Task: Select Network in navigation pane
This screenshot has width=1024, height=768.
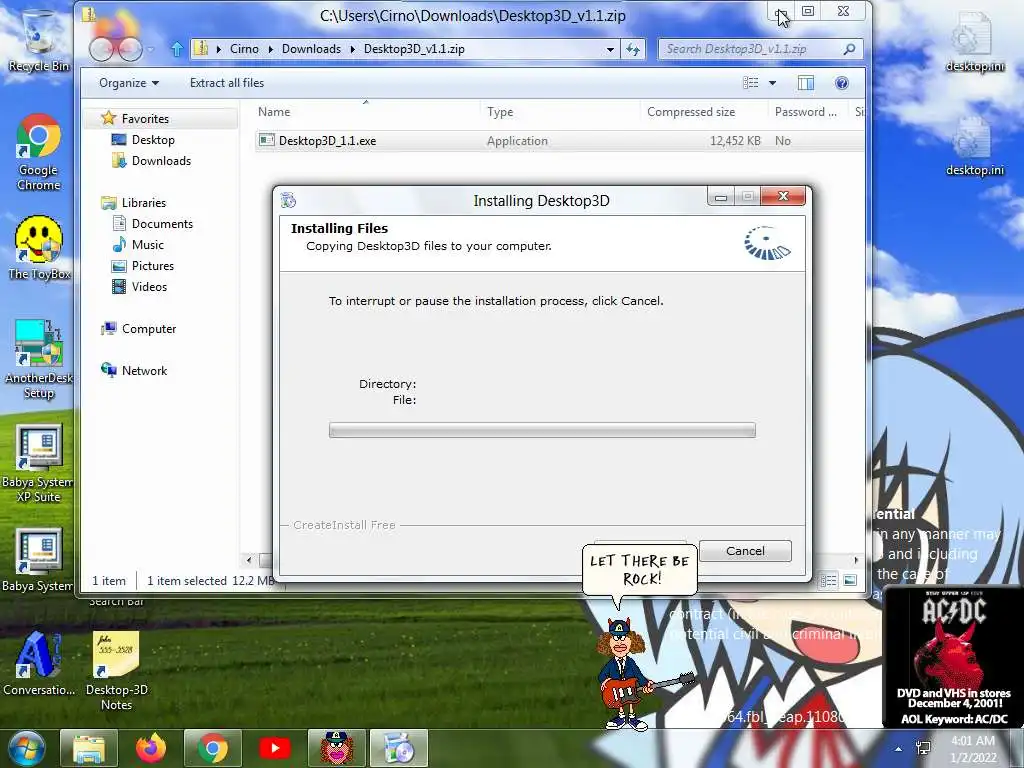Action: (x=144, y=370)
